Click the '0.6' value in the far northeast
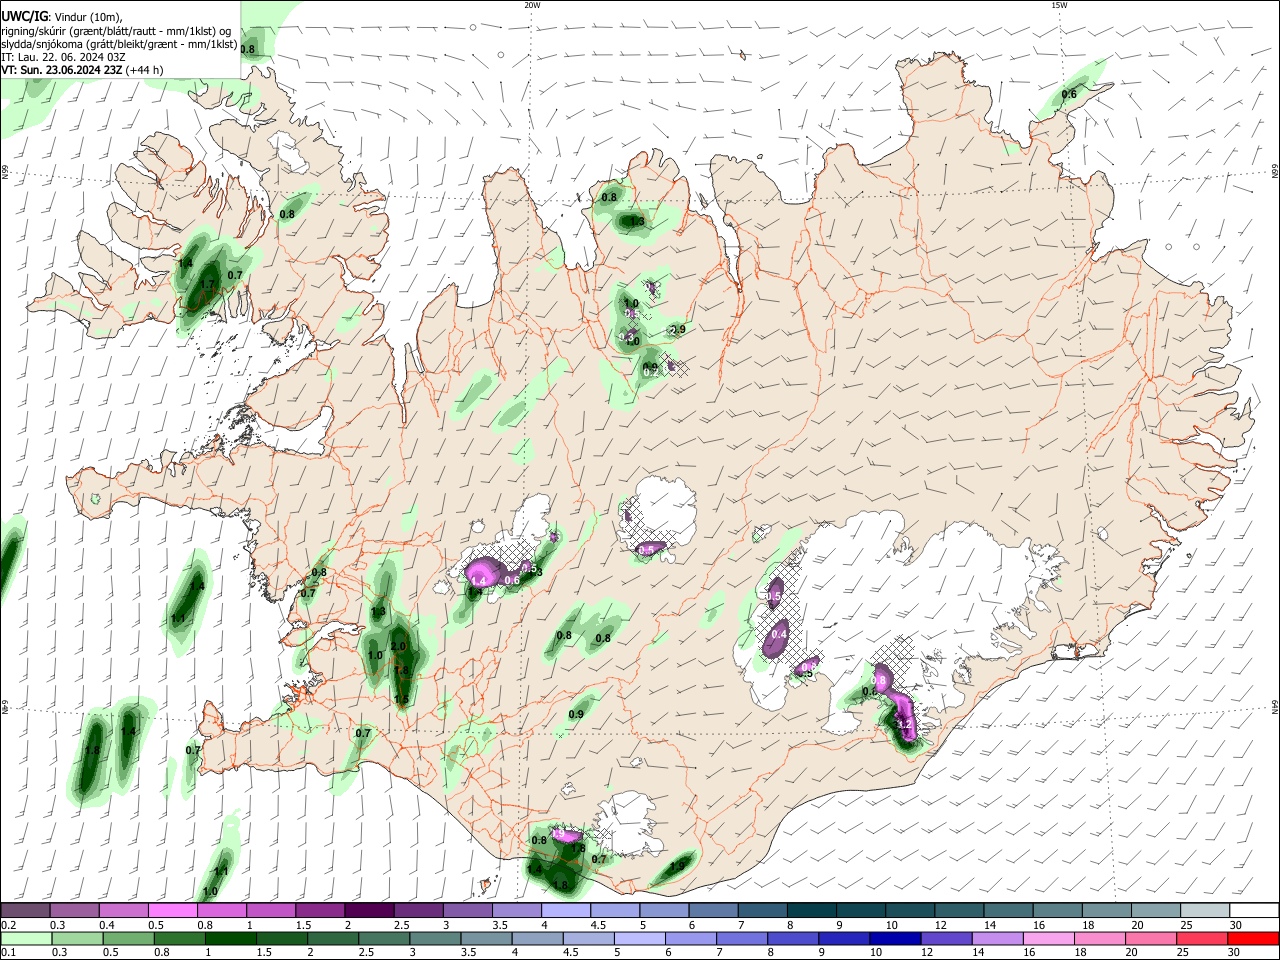 pos(1069,94)
